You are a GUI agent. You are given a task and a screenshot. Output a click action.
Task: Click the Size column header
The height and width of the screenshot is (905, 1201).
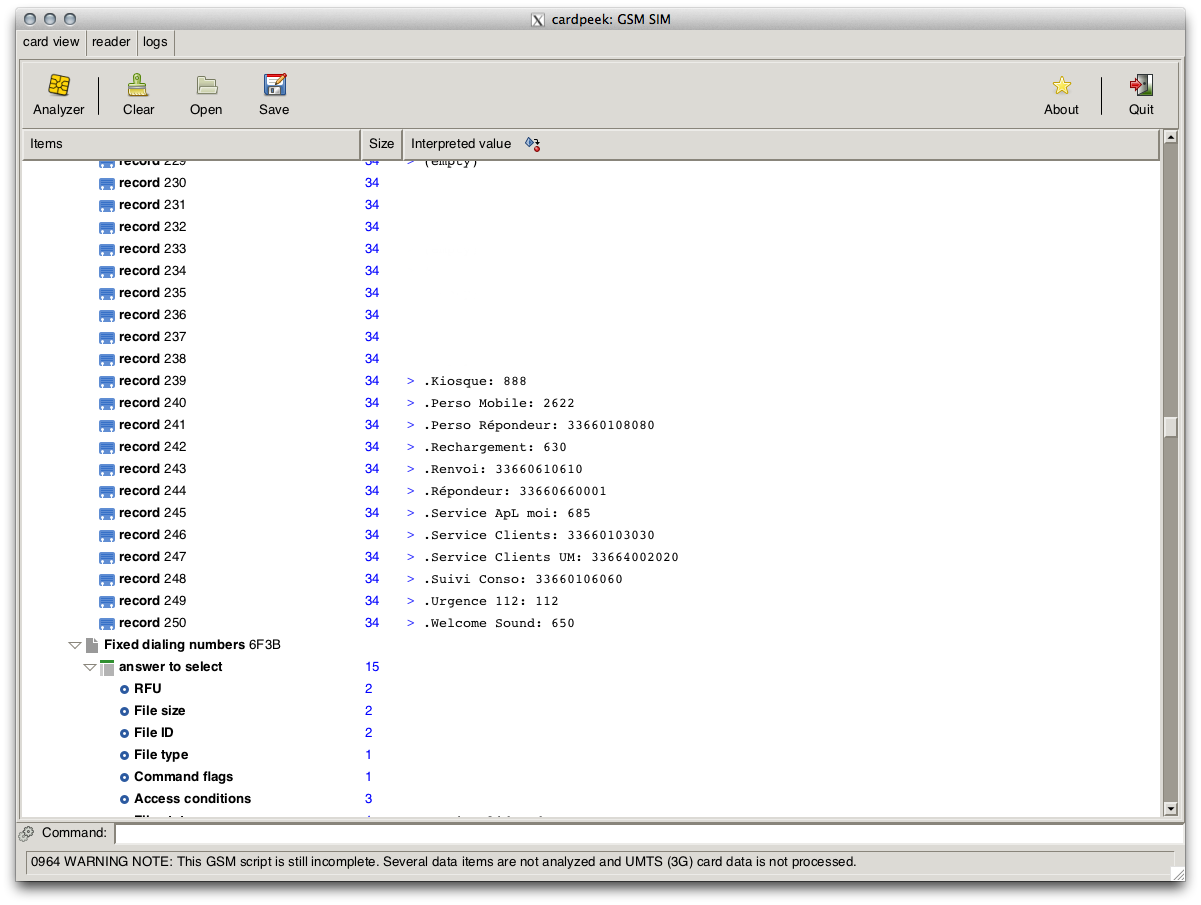click(x=381, y=144)
